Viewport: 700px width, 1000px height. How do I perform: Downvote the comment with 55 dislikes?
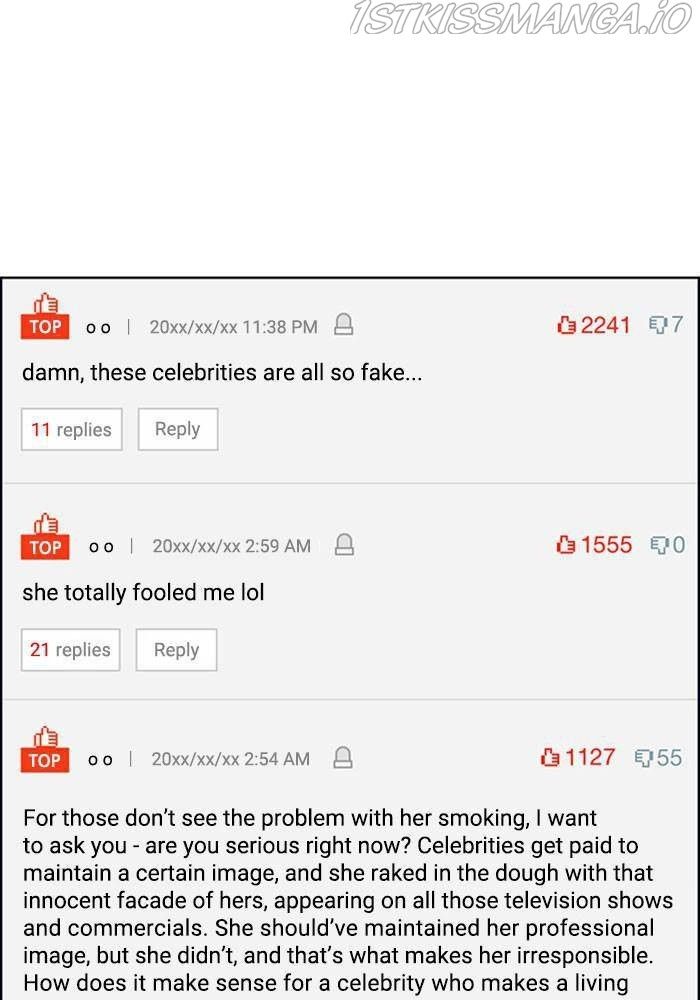tap(643, 758)
